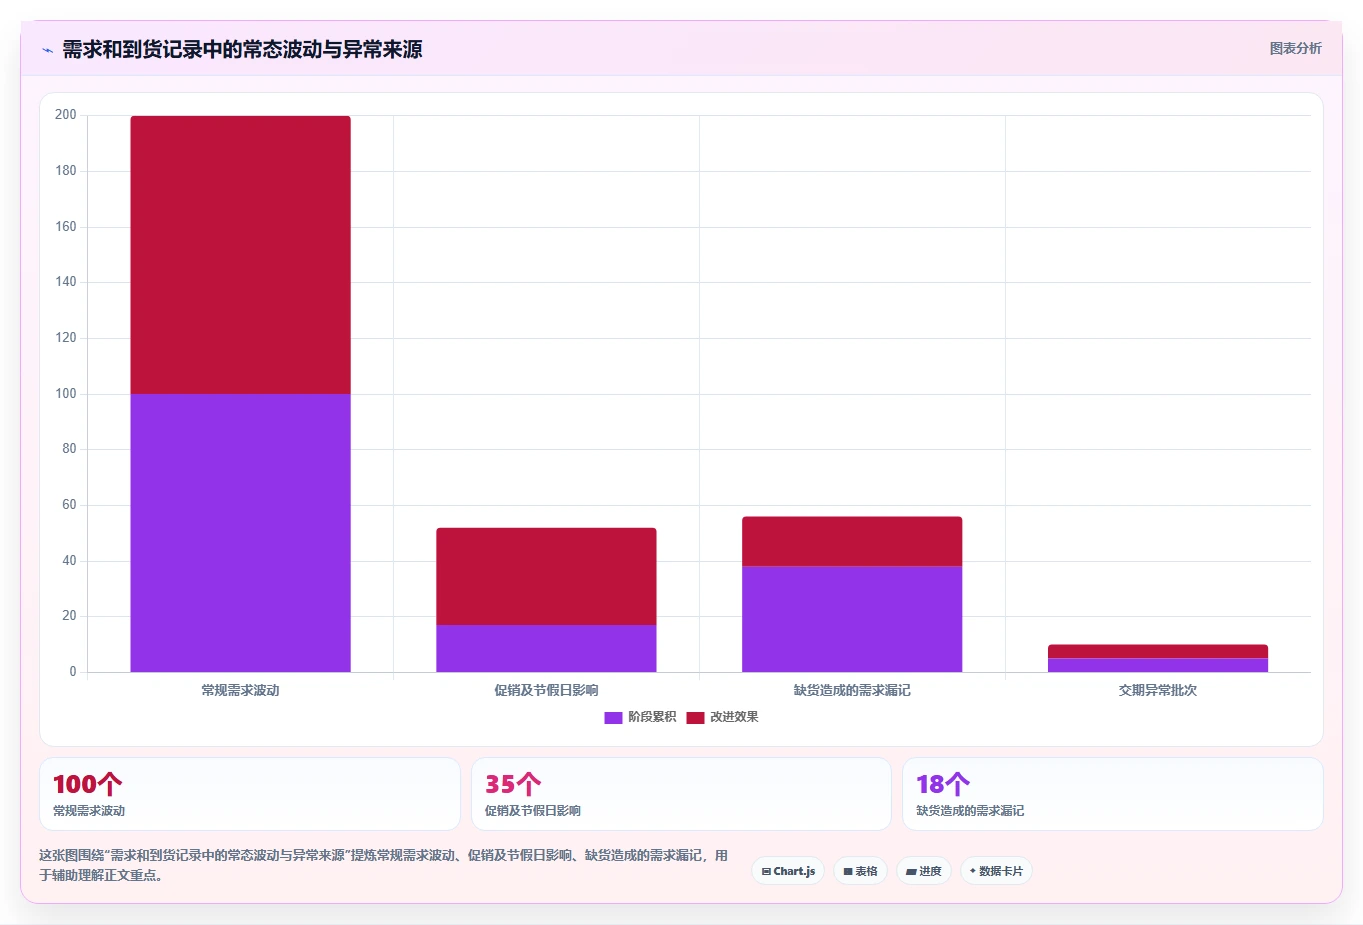The image size is (1363, 925).
Task: Click the description paragraph starting 这张图围绕
Action: (384, 865)
